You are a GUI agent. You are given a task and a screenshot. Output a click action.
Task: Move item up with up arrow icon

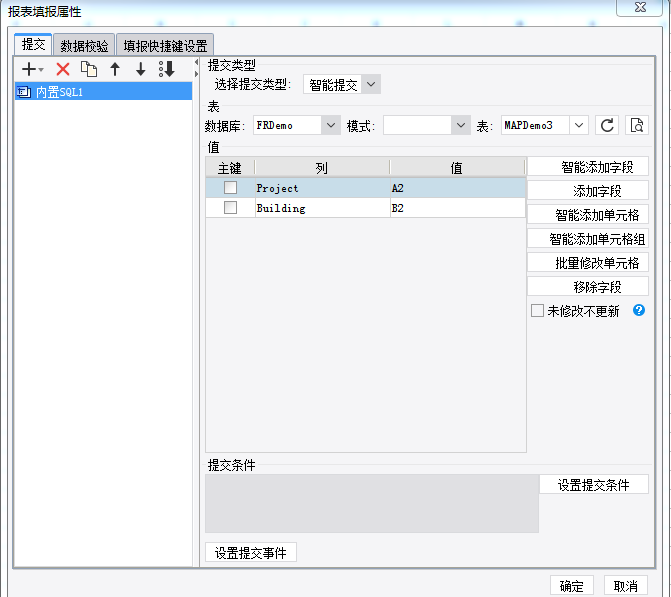coord(115,69)
